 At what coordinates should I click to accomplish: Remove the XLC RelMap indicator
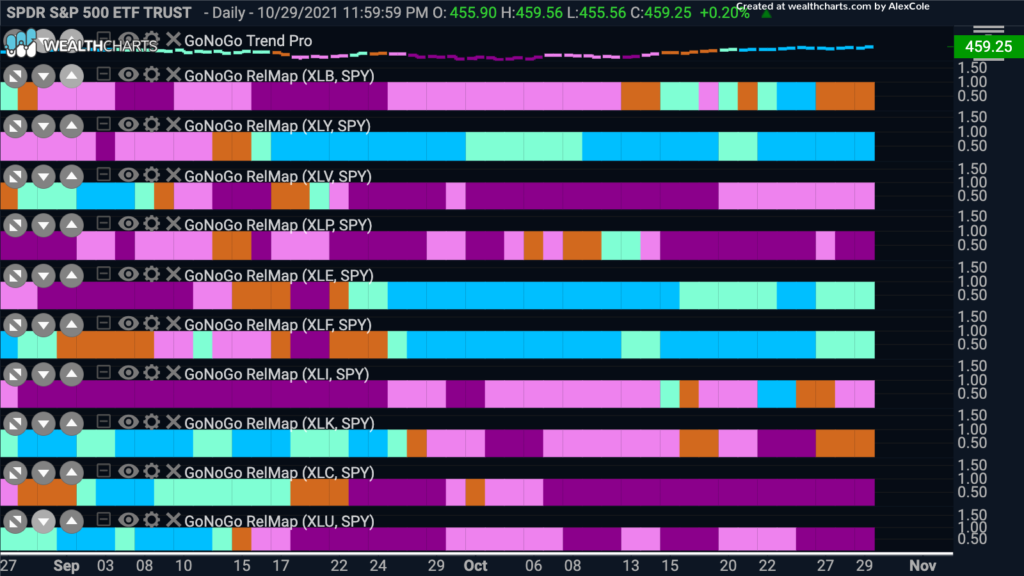coord(173,472)
